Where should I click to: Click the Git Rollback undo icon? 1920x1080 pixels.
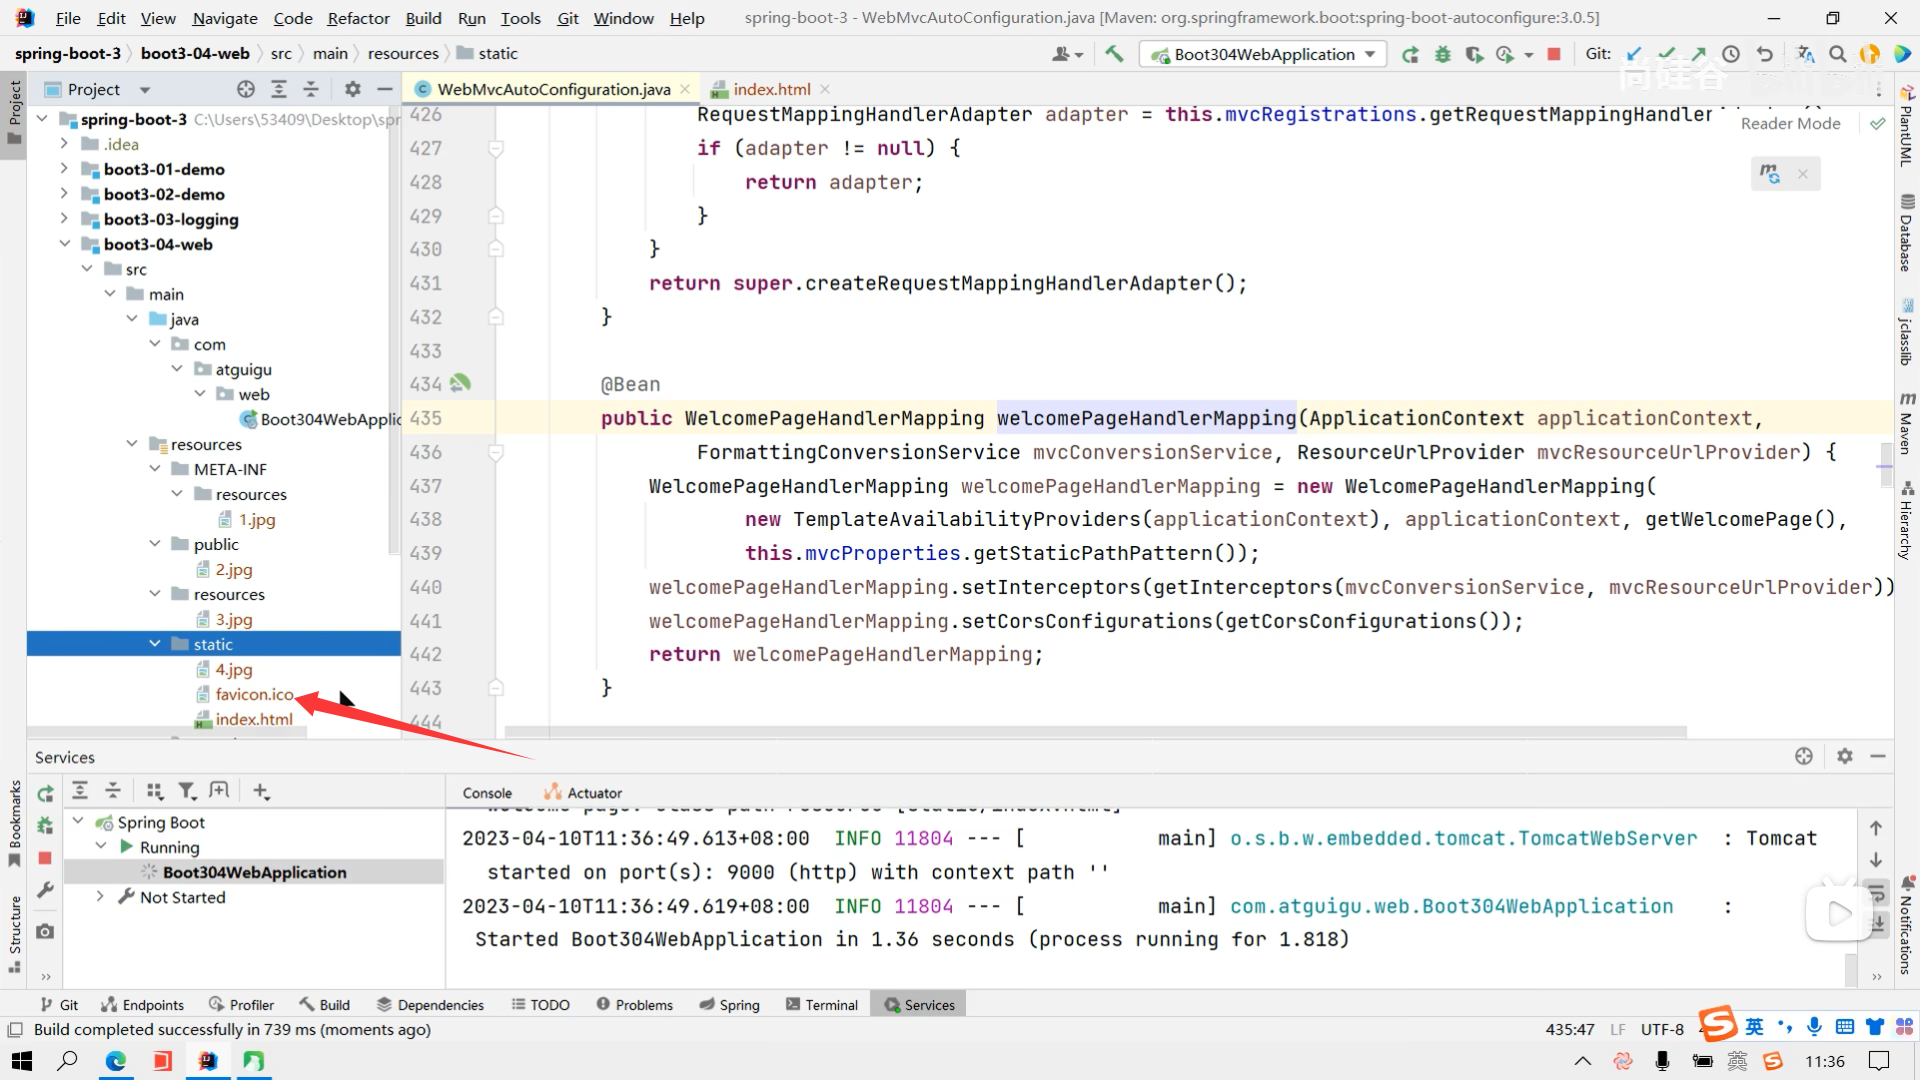pyautogui.click(x=1765, y=54)
